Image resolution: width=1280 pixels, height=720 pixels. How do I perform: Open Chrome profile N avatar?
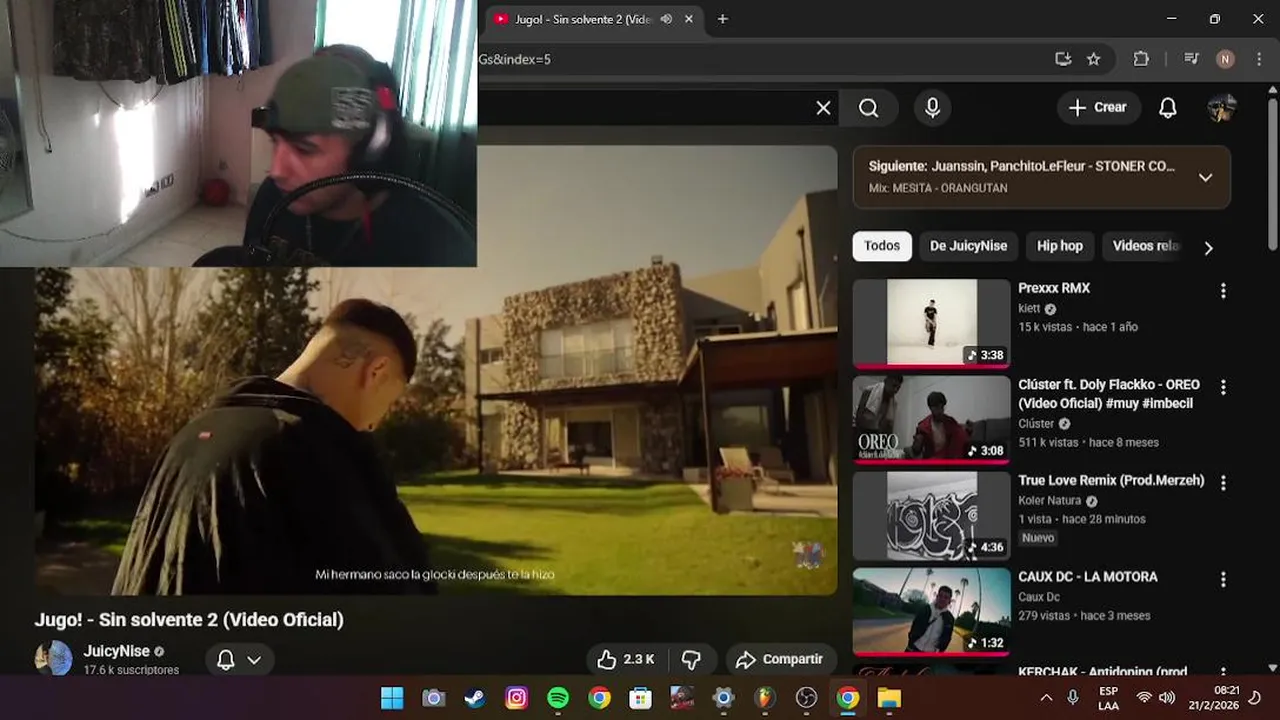[x=1225, y=59]
